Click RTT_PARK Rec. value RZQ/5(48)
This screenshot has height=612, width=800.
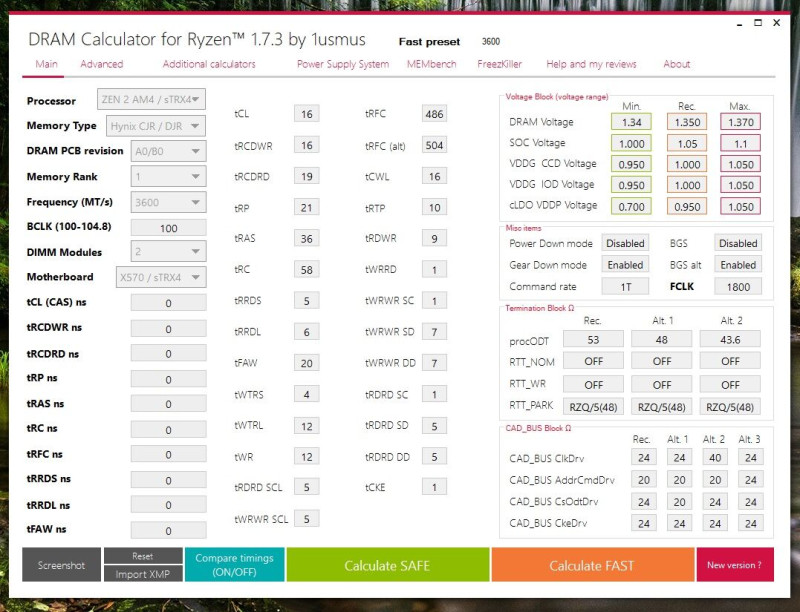593,407
